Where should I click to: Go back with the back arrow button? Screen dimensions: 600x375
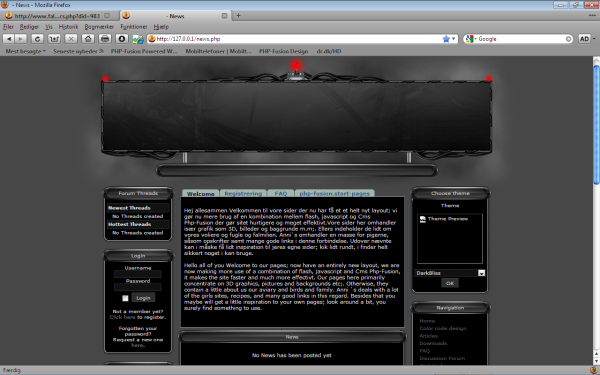pos(9,39)
